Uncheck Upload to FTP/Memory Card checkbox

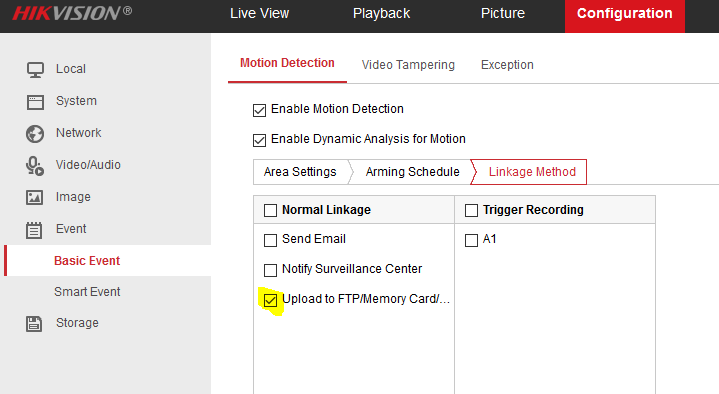pyautogui.click(x=271, y=300)
